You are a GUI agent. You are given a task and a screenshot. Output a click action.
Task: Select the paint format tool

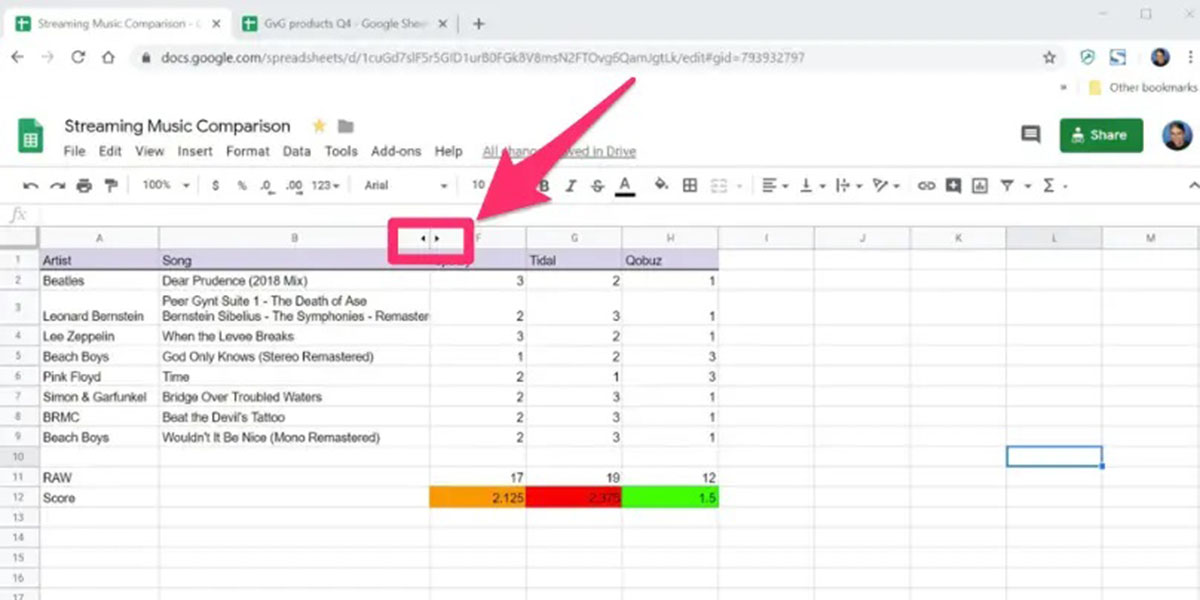tap(111, 186)
